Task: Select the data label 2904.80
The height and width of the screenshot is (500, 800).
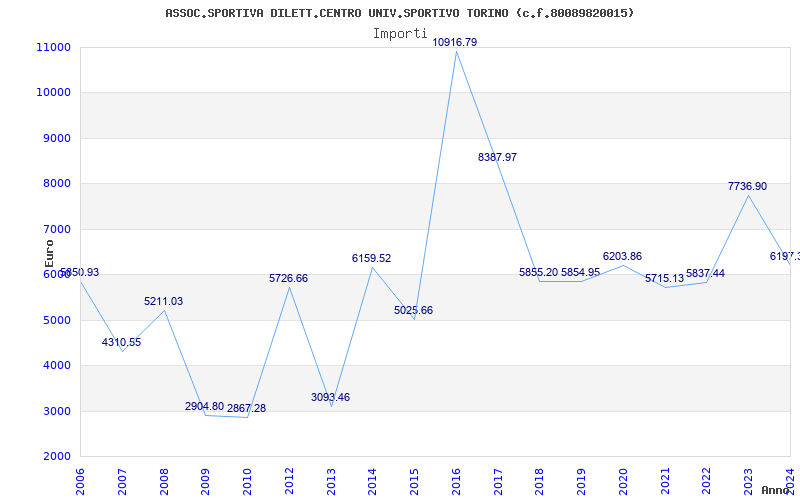Action: (205, 406)
